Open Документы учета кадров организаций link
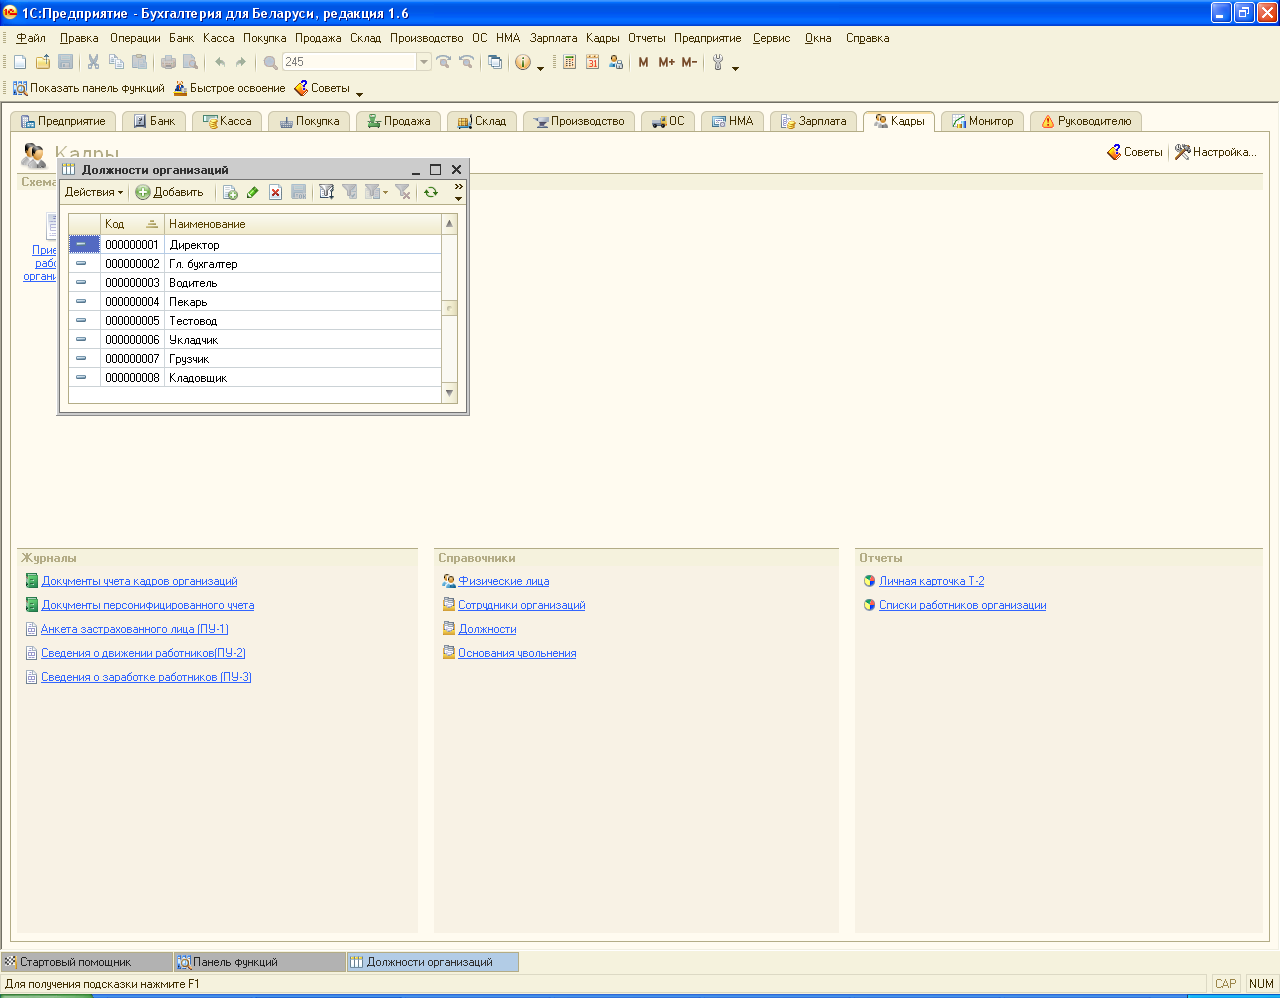Screen dimensions: 1280x998 click(x=139, y=581)
